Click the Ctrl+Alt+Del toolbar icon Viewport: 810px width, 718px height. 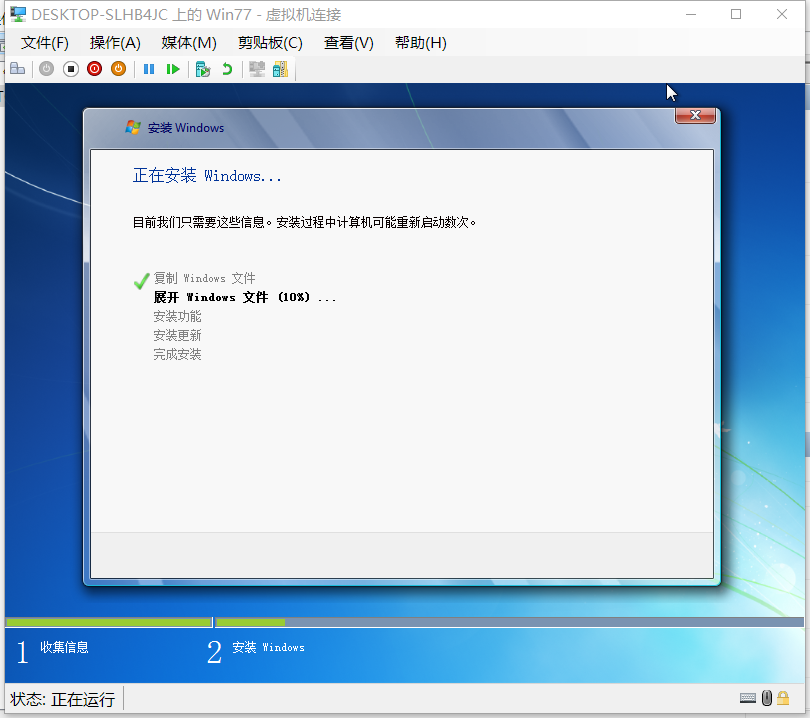18,69
